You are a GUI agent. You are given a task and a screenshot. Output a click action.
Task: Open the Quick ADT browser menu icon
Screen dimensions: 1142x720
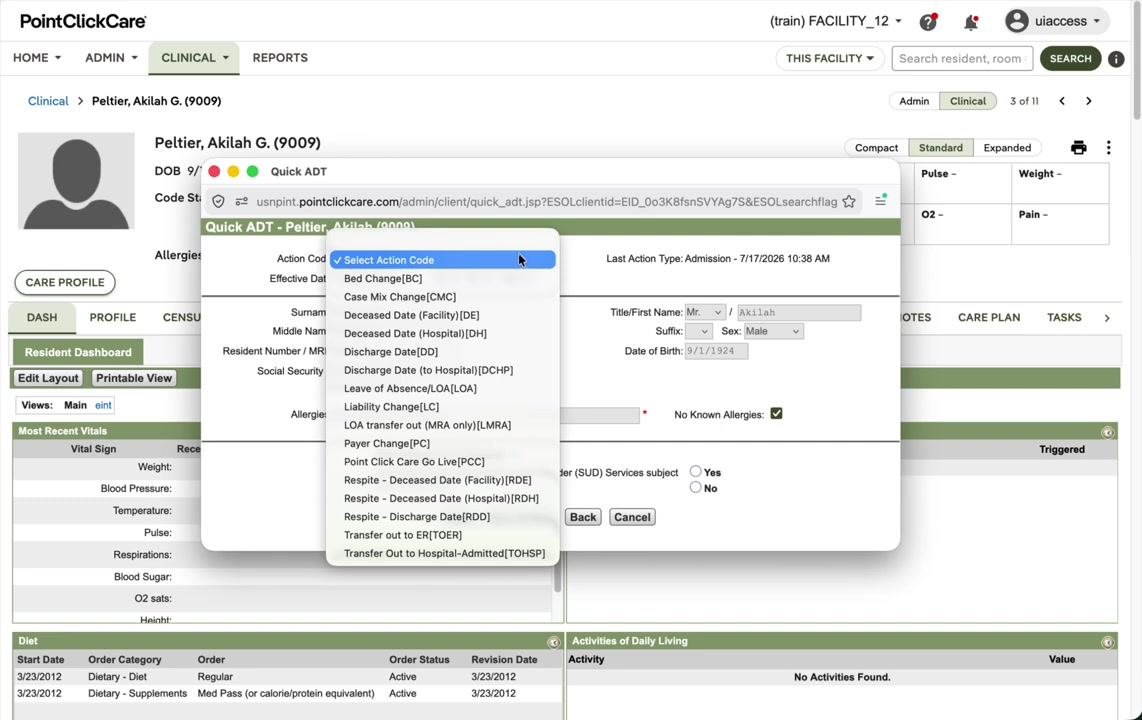pyautogui.click(x=881, y=200)
